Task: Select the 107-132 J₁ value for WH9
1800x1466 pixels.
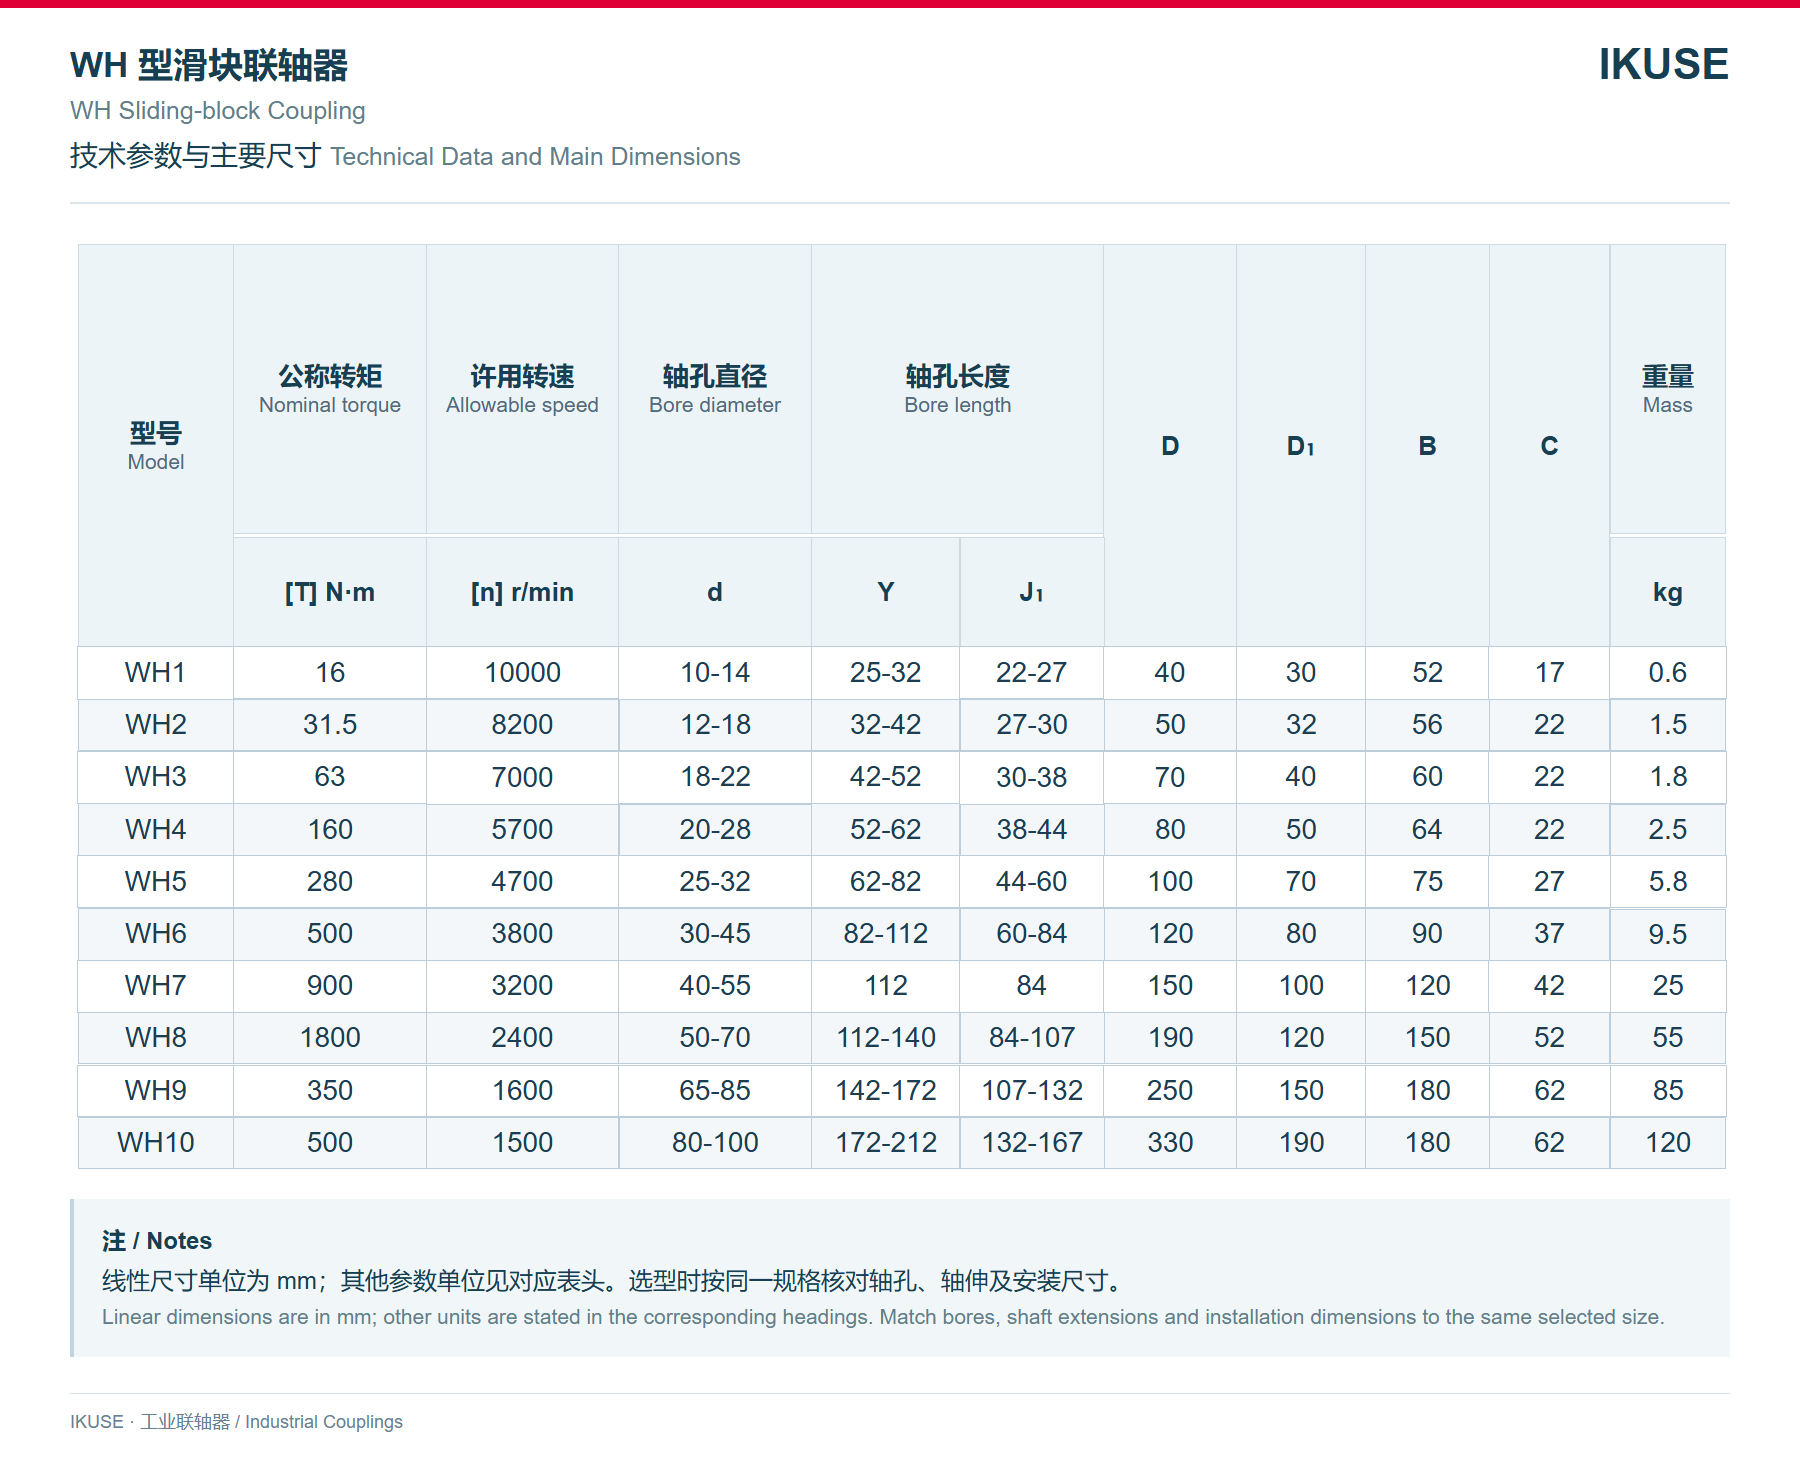Action: click(x=1032, y=1090)
